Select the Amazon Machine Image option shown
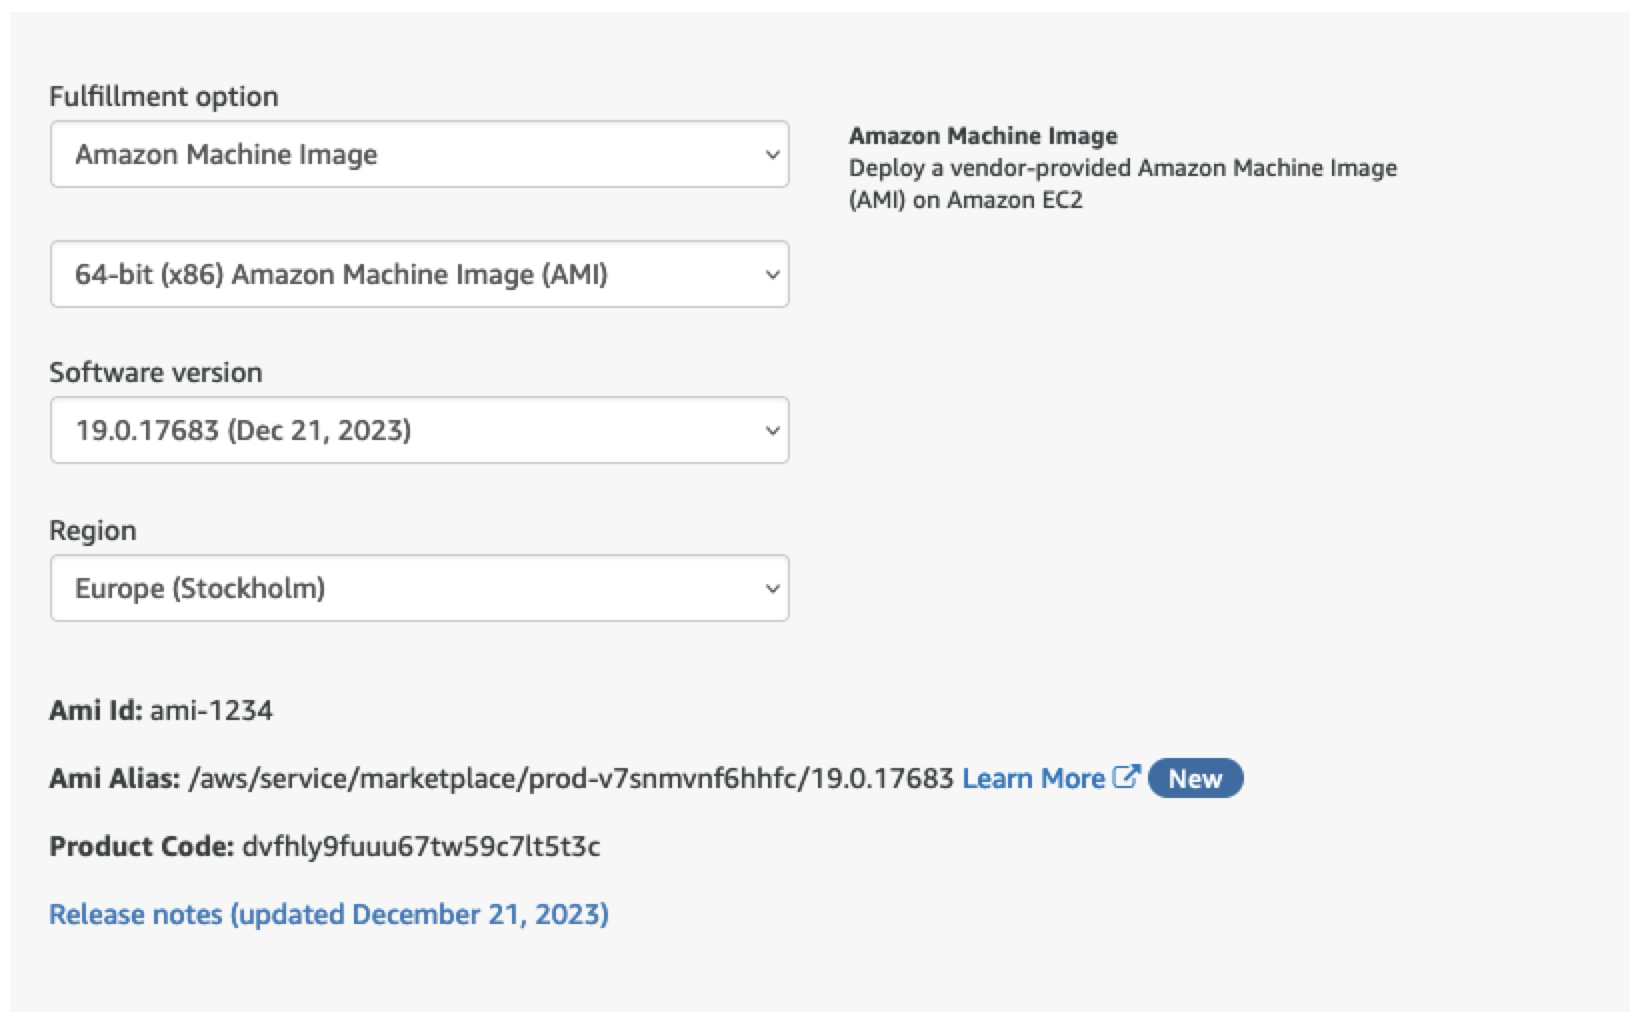 tap(419, 154)
